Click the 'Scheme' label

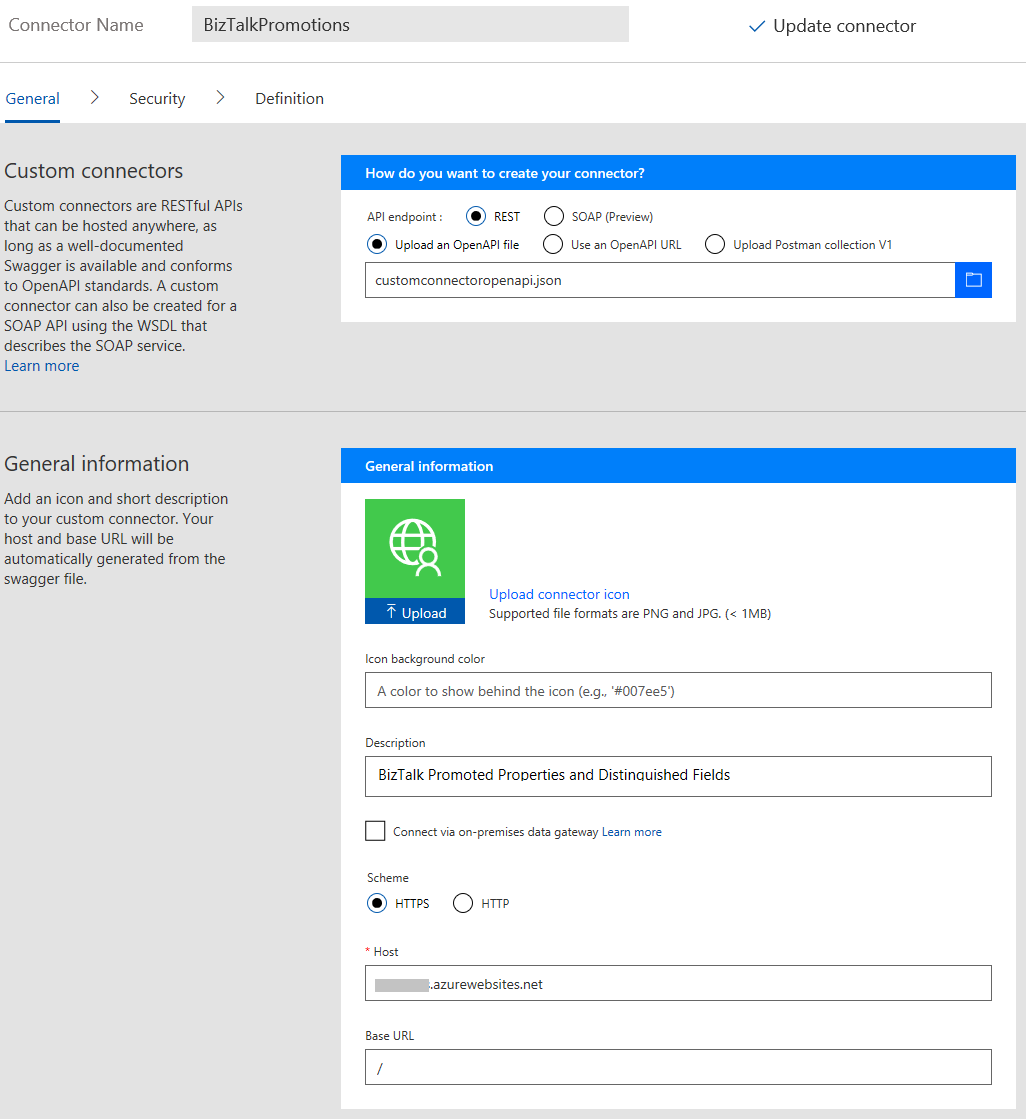388,878
